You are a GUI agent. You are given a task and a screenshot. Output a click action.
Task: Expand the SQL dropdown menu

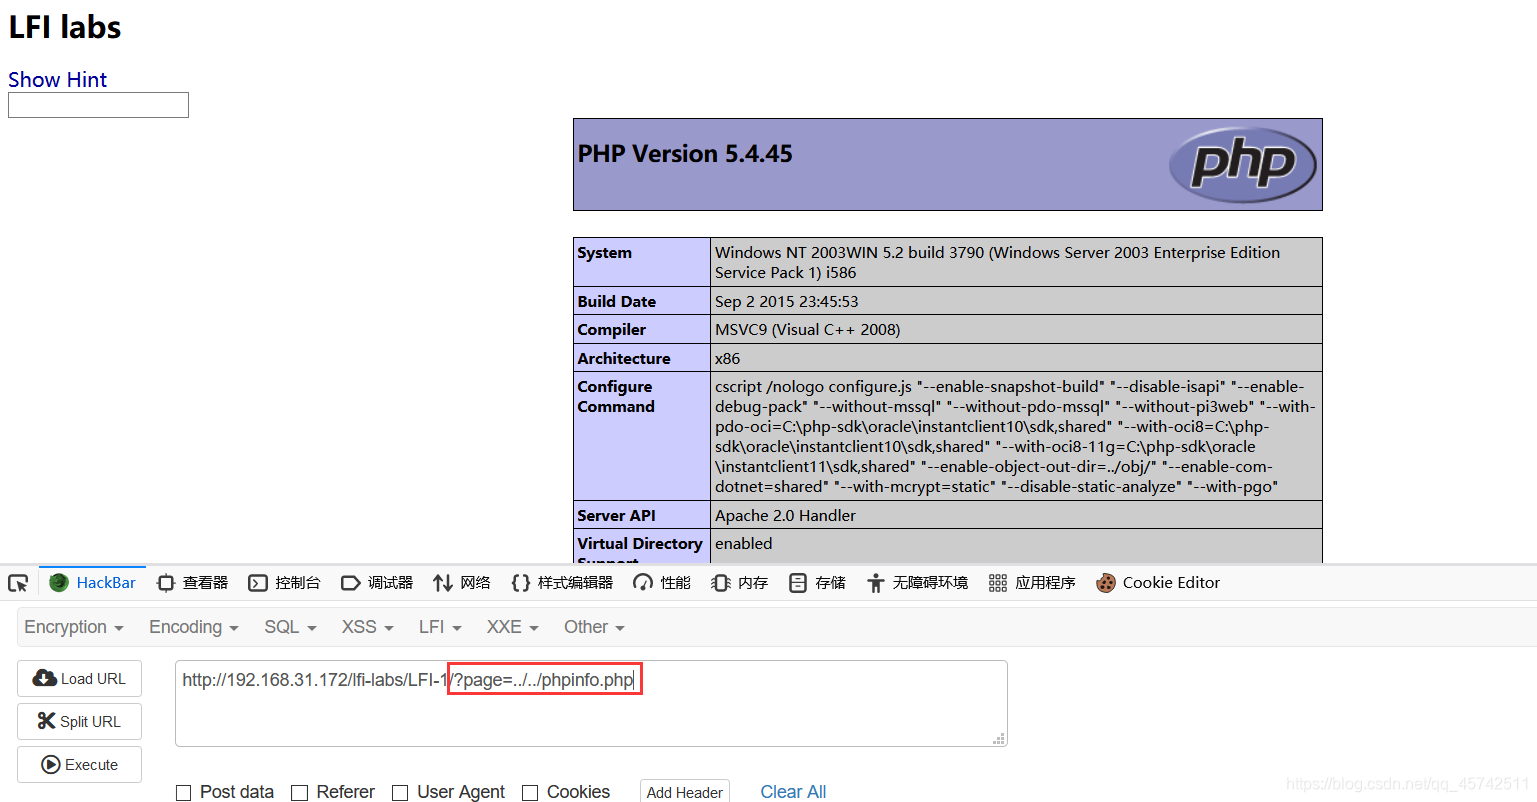point(290,627)
